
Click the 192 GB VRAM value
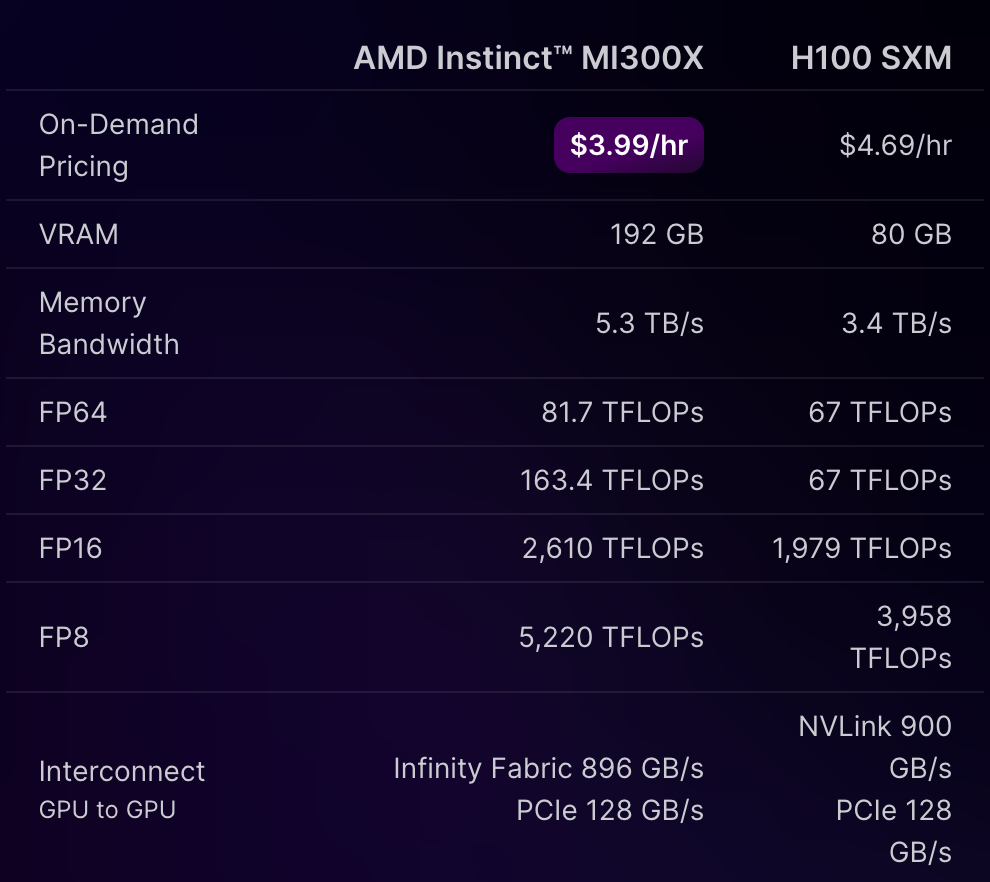coord(656,234)
